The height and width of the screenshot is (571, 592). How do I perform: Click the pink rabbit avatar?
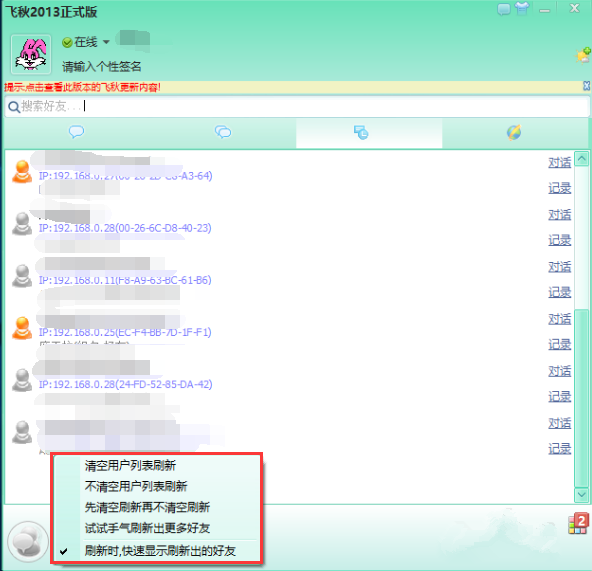(31, 54)
